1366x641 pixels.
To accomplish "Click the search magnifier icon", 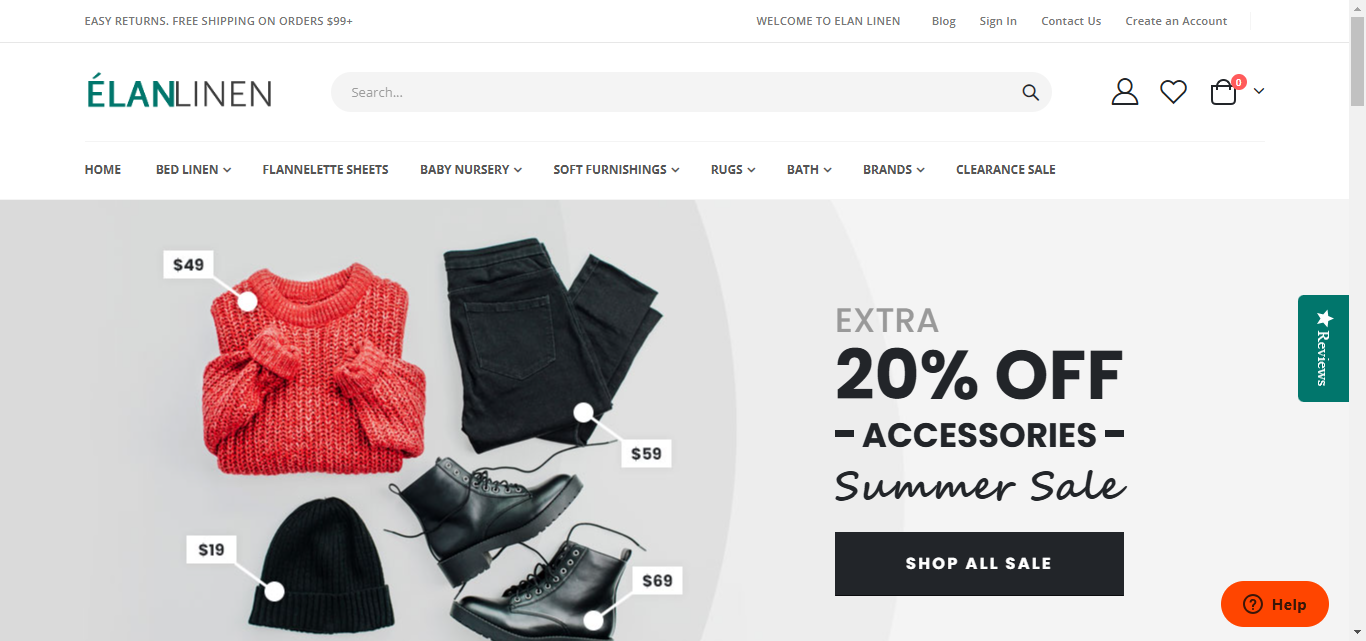I will tap(1030, 92).
